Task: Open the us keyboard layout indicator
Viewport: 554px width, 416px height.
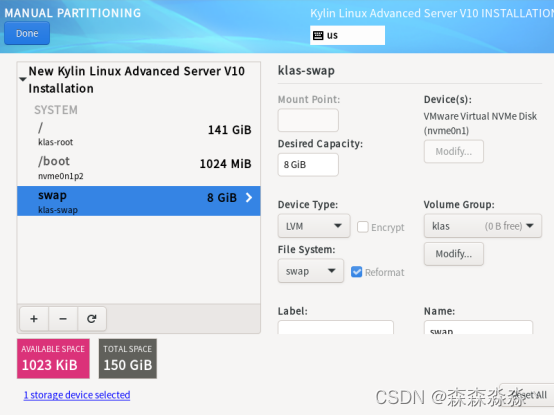Action: 347,35
